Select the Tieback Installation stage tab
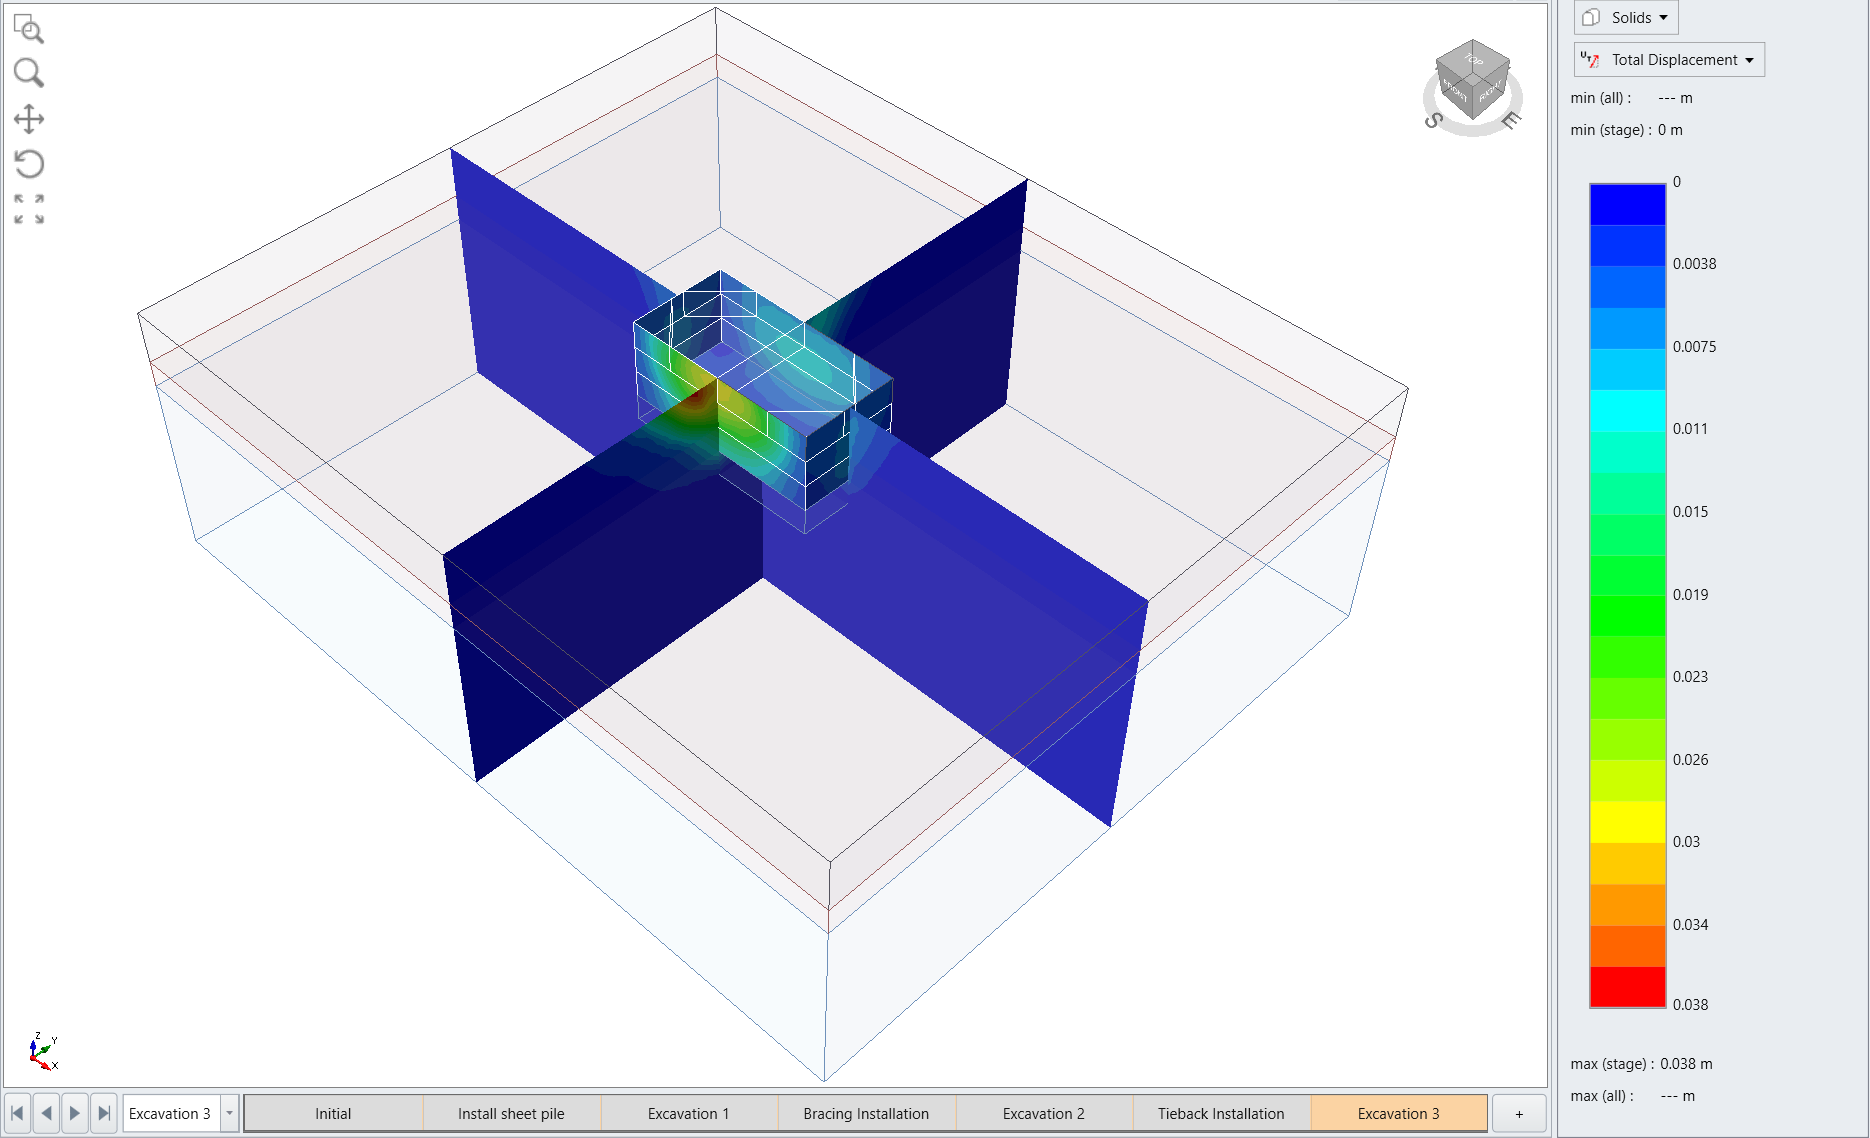Viewport: 1870px width, 1138px height. [x=1221, y=1113]
